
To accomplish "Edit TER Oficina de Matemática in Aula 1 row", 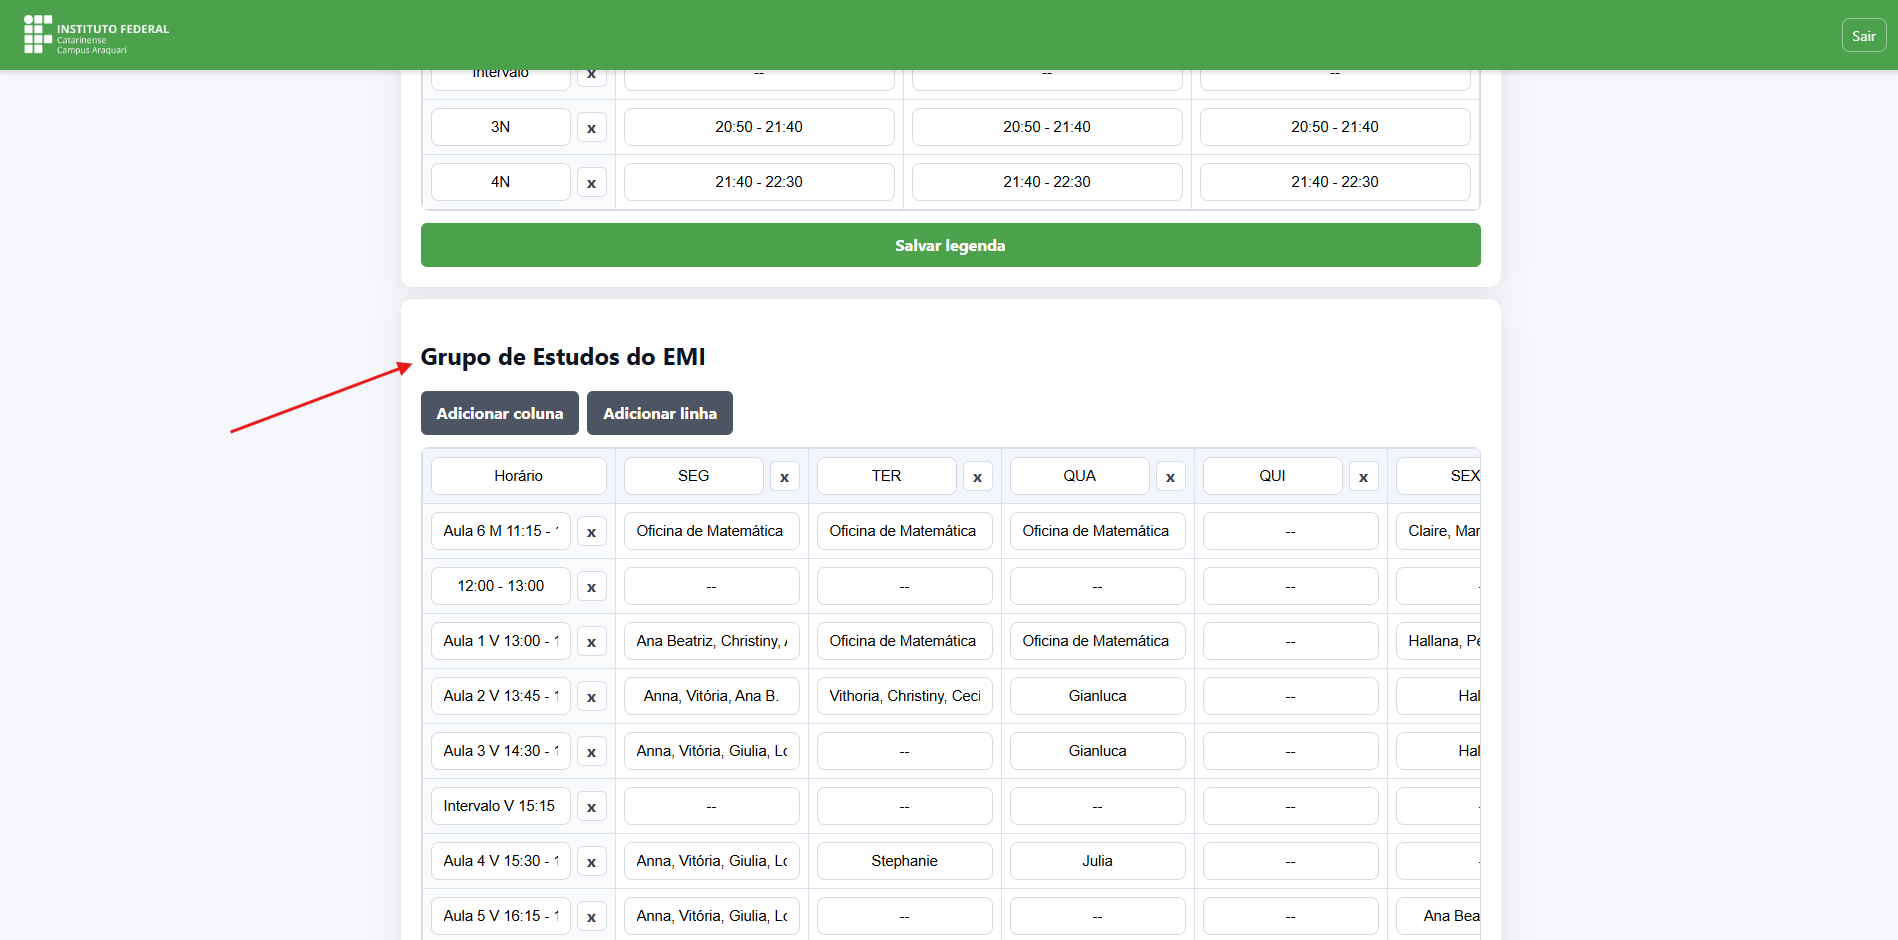I will (x=905, y=641).
